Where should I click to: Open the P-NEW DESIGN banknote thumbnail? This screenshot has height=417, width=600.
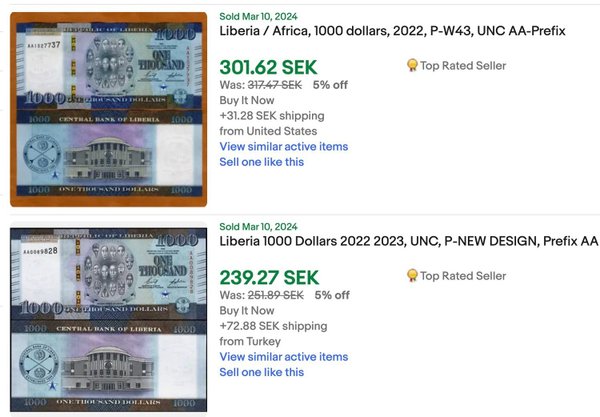click(x=107, y=320)
